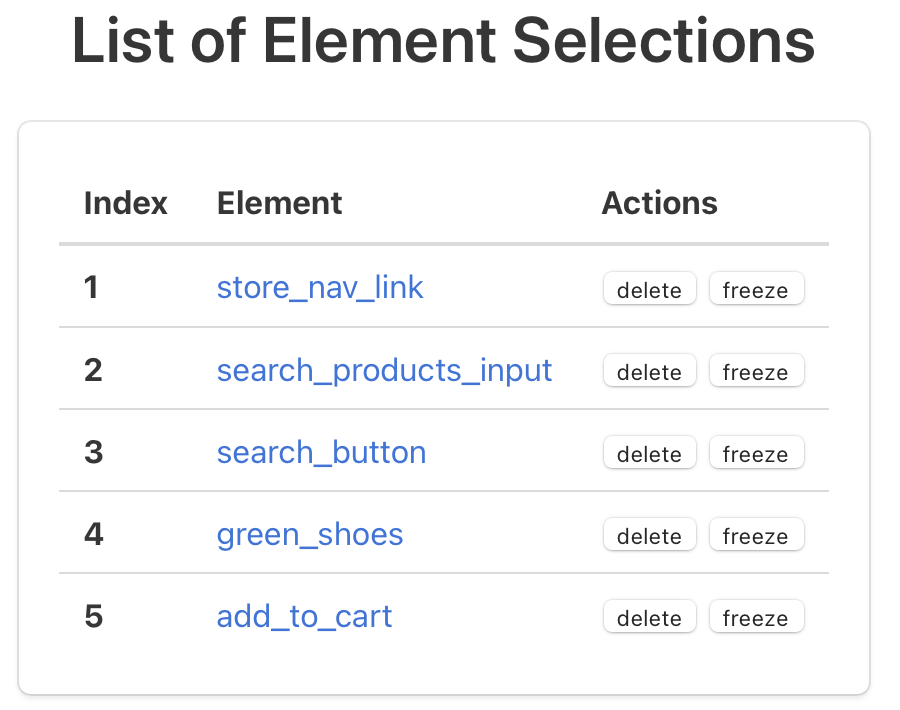Screen dimensions: 900x710
Task: Open the search_products_input element
Action: (384, 370)
